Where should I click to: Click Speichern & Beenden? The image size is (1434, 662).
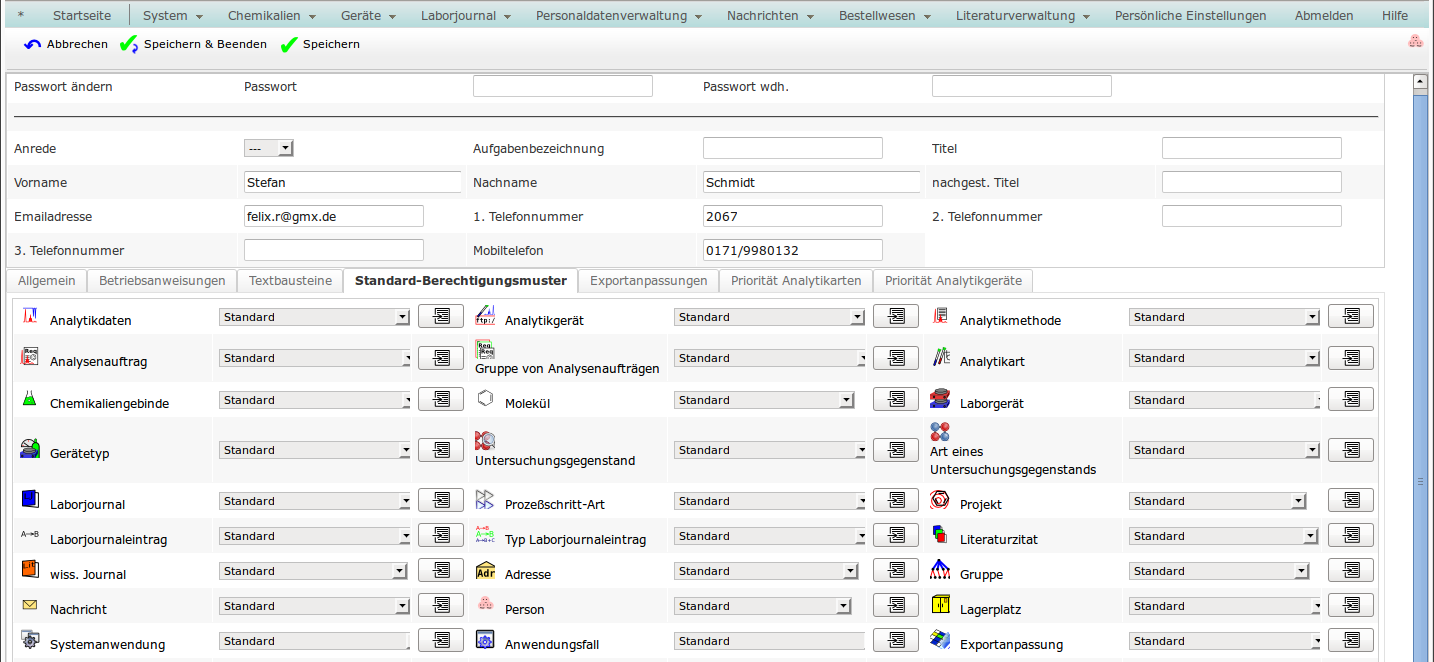pos(194,44)
